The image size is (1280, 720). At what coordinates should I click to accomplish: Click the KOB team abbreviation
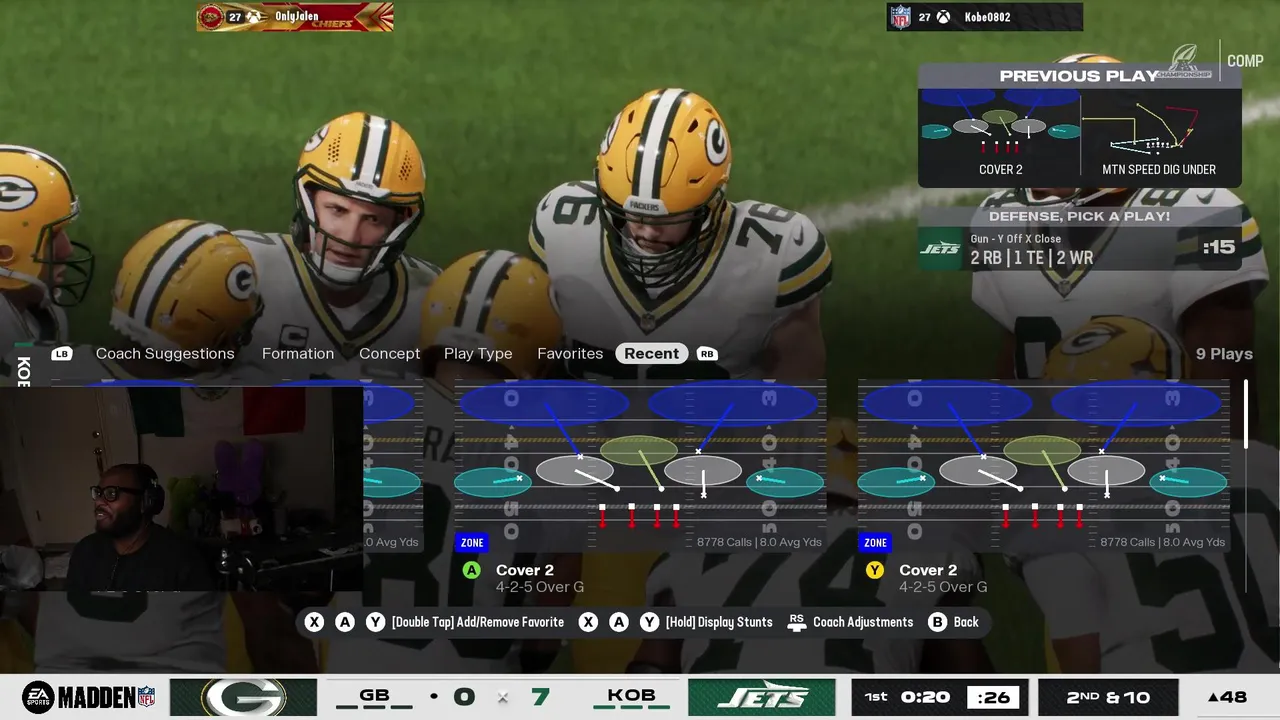point(632,695)
